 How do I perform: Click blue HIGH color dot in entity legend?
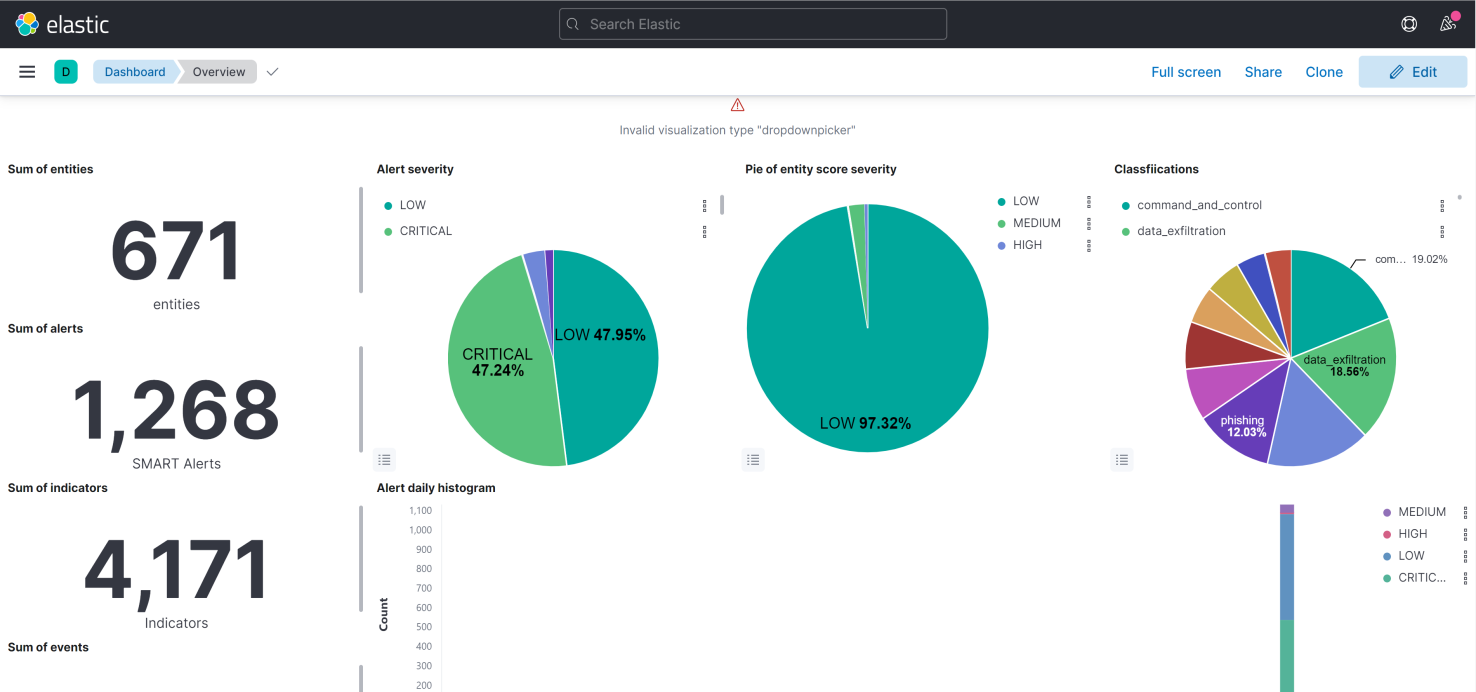point(1001,245)
